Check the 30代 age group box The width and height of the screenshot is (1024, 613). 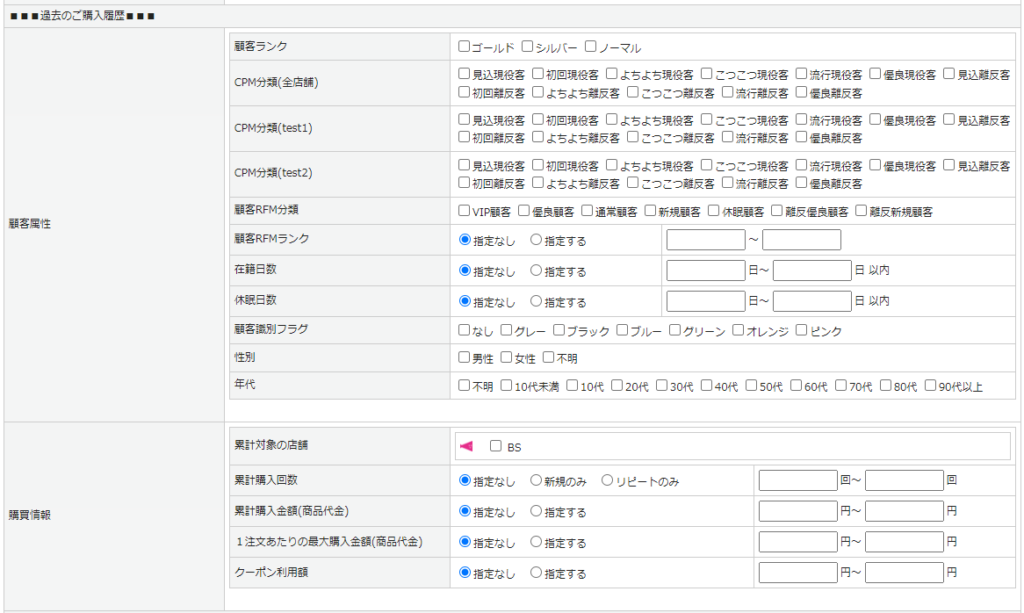click(x=662, y=385)
